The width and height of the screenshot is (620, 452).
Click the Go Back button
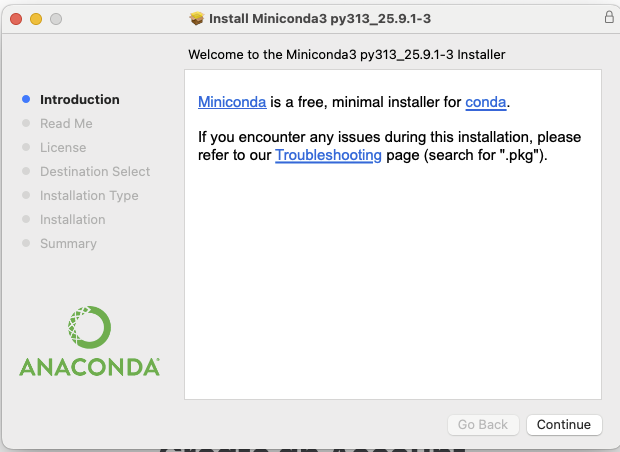coord(483,424)
